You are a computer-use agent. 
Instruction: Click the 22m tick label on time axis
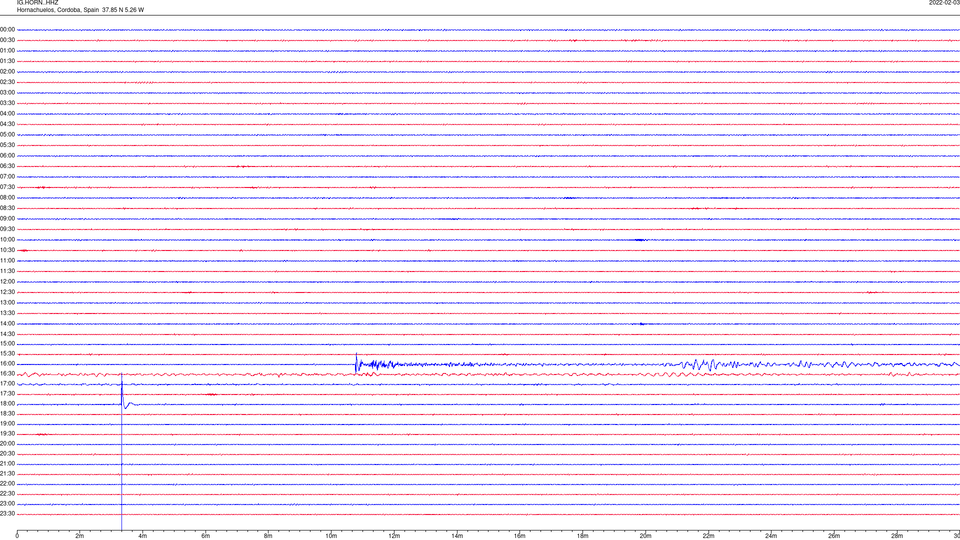pyautogui.click(x=708, y=536)
